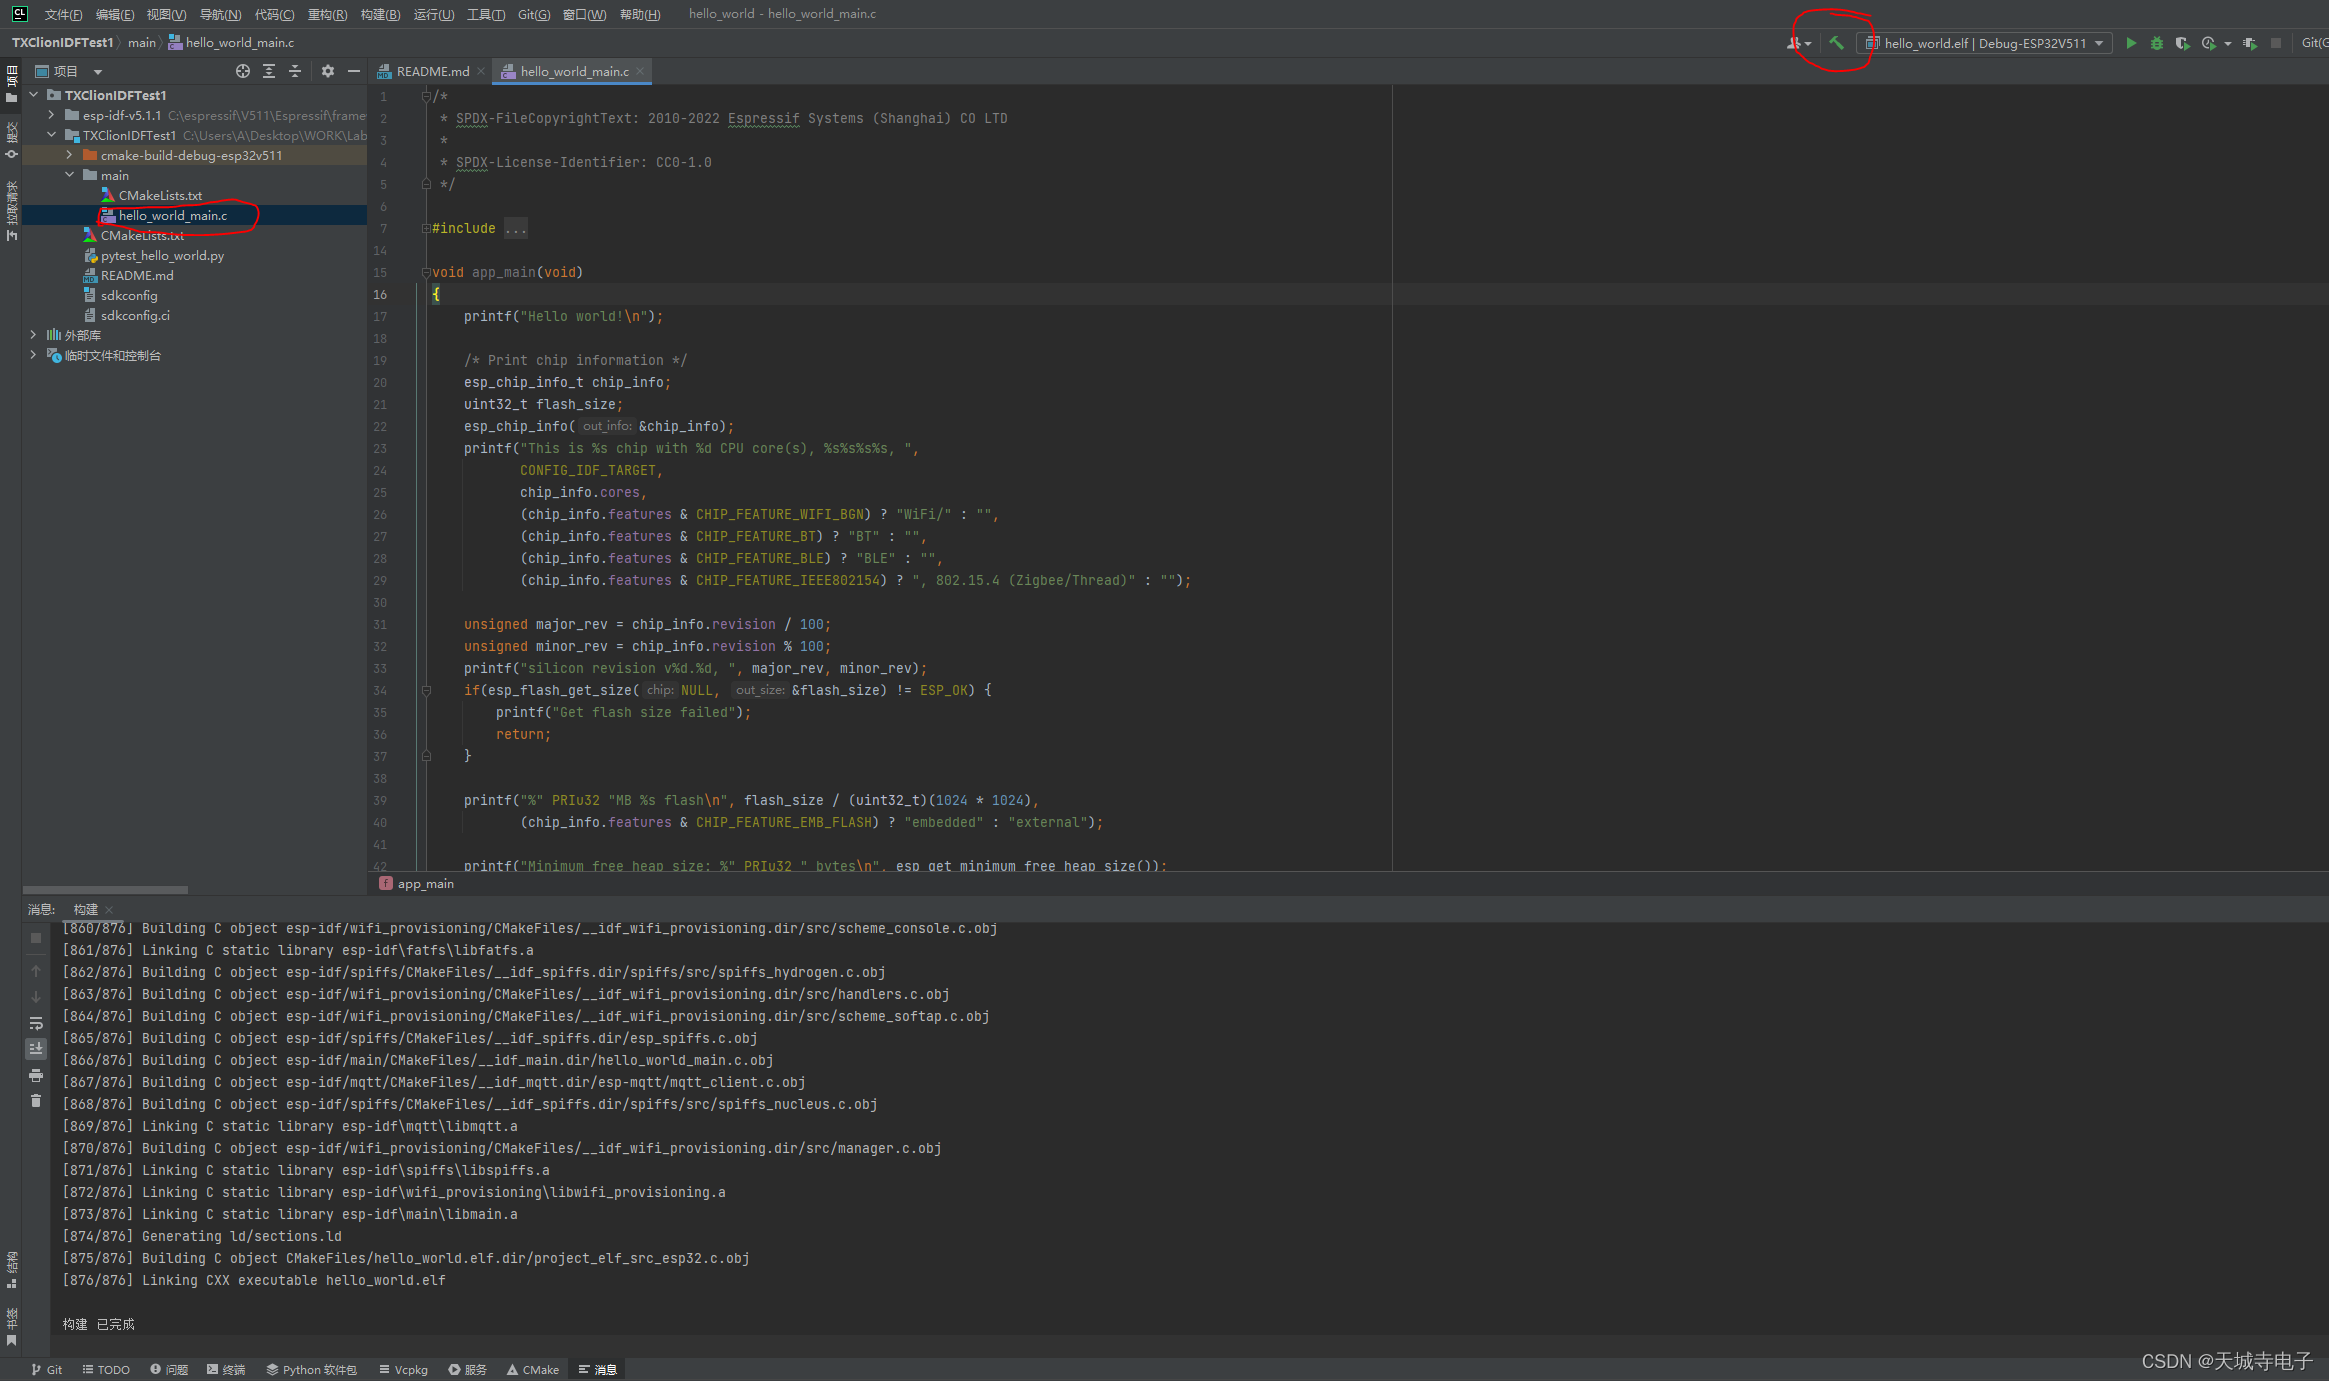Click the down arrow in the build panel

point(36,996)
